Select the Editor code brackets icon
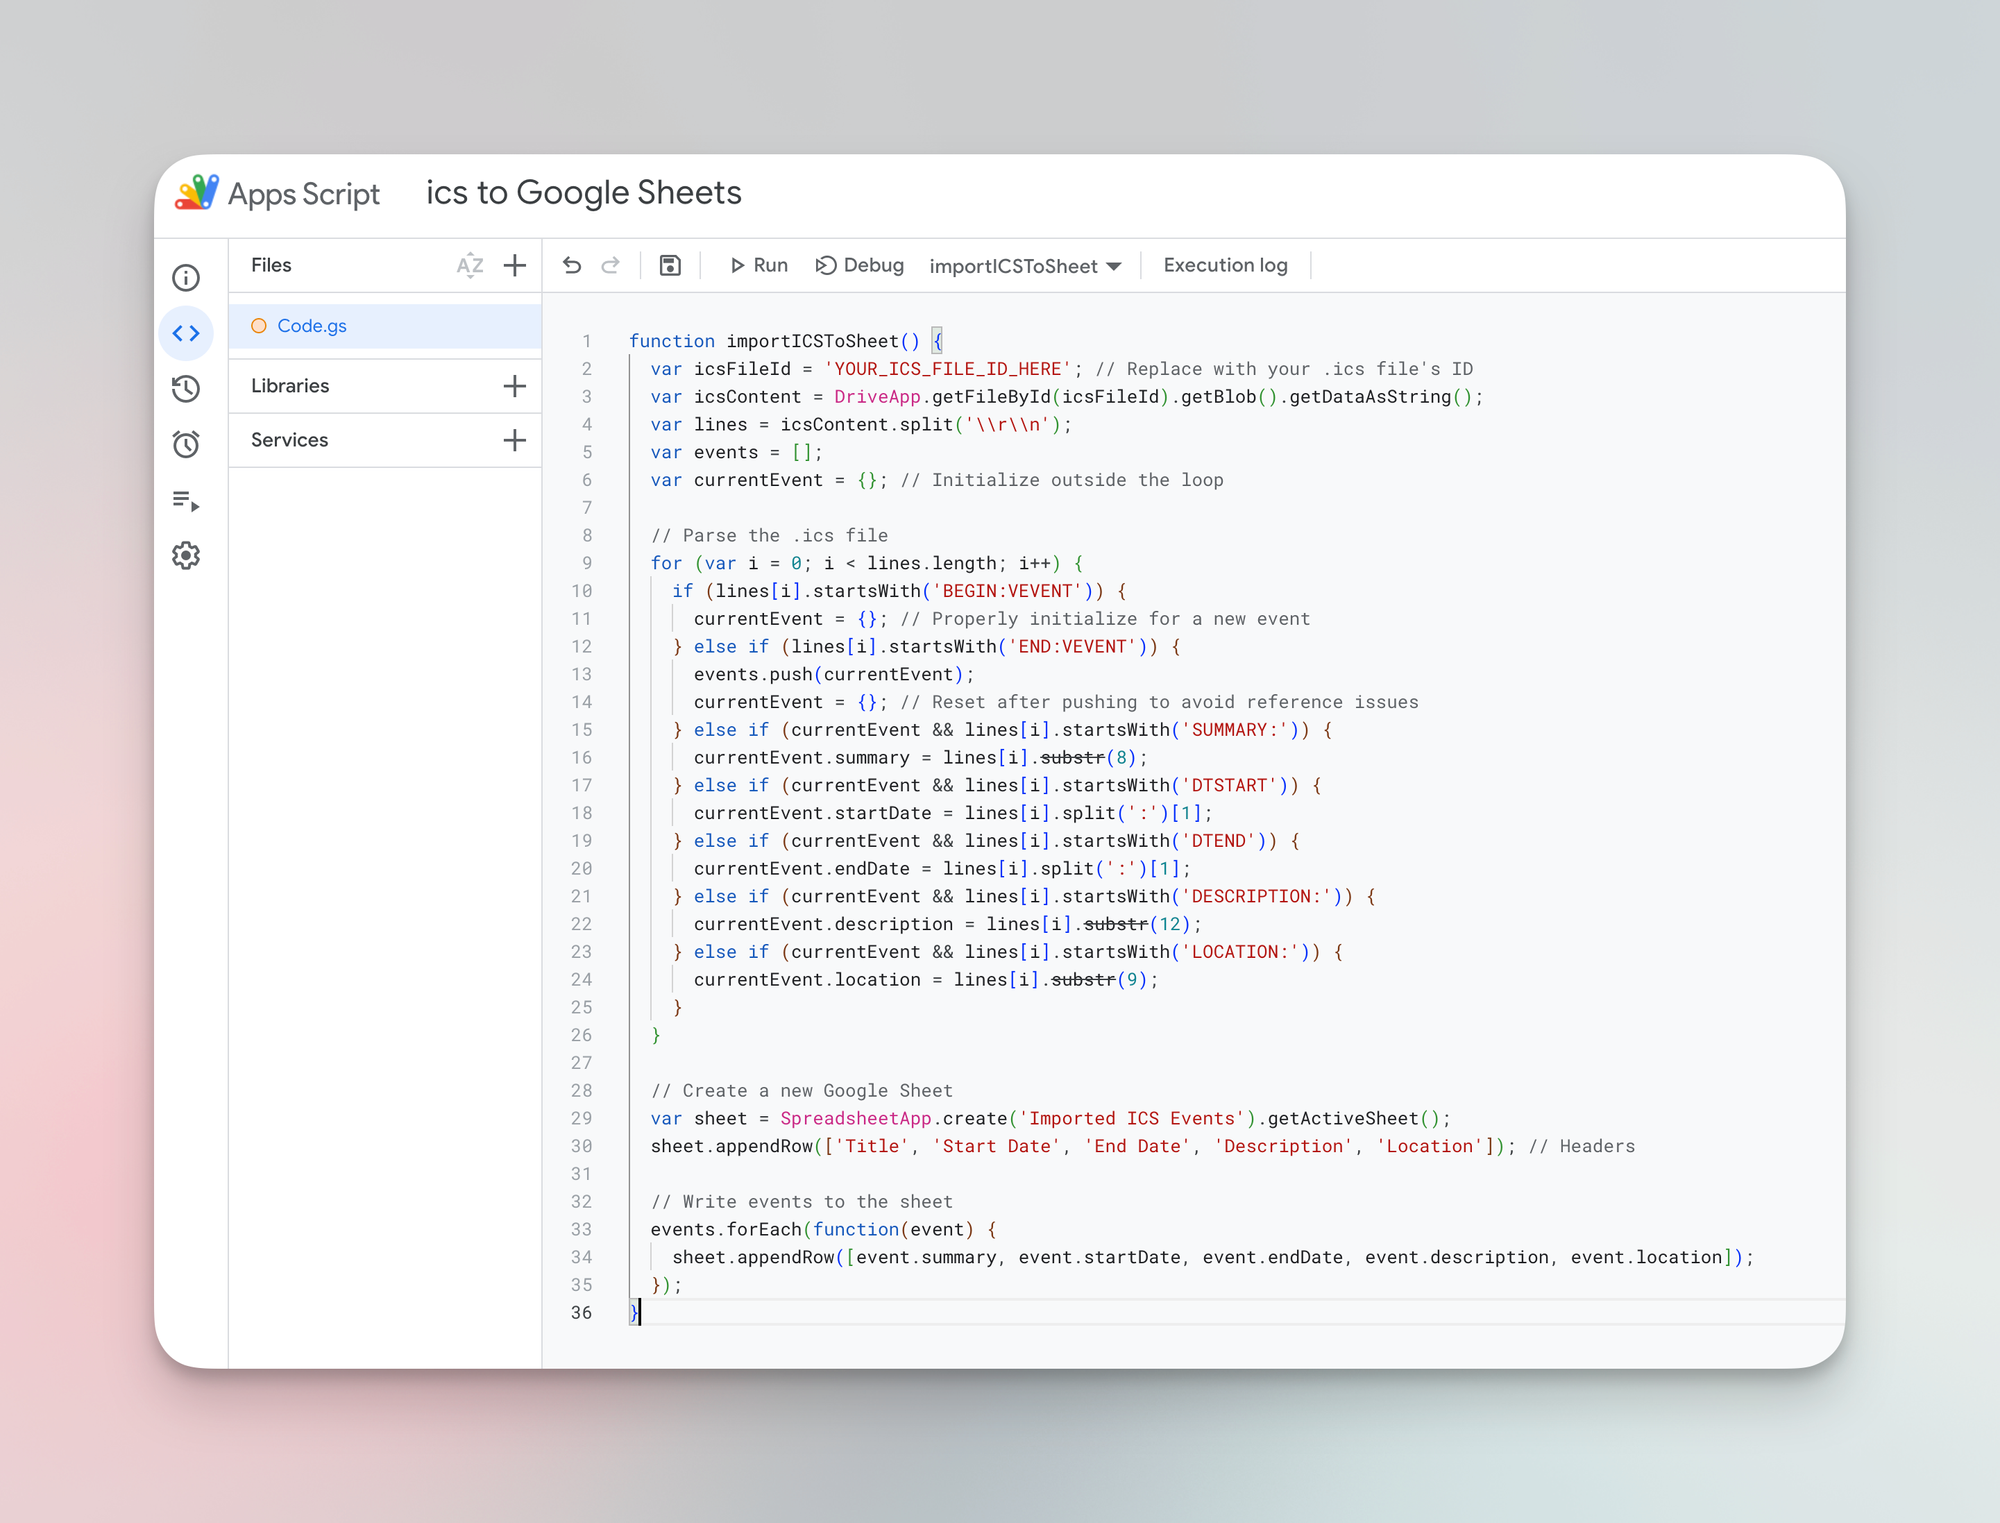 [186, 333]
